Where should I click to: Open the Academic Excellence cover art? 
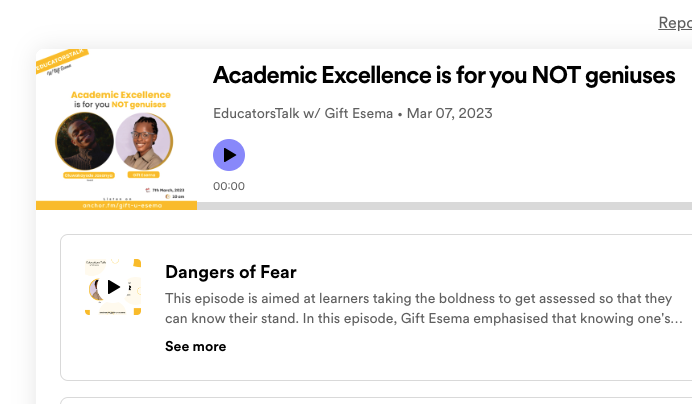(x=116, y=129)
